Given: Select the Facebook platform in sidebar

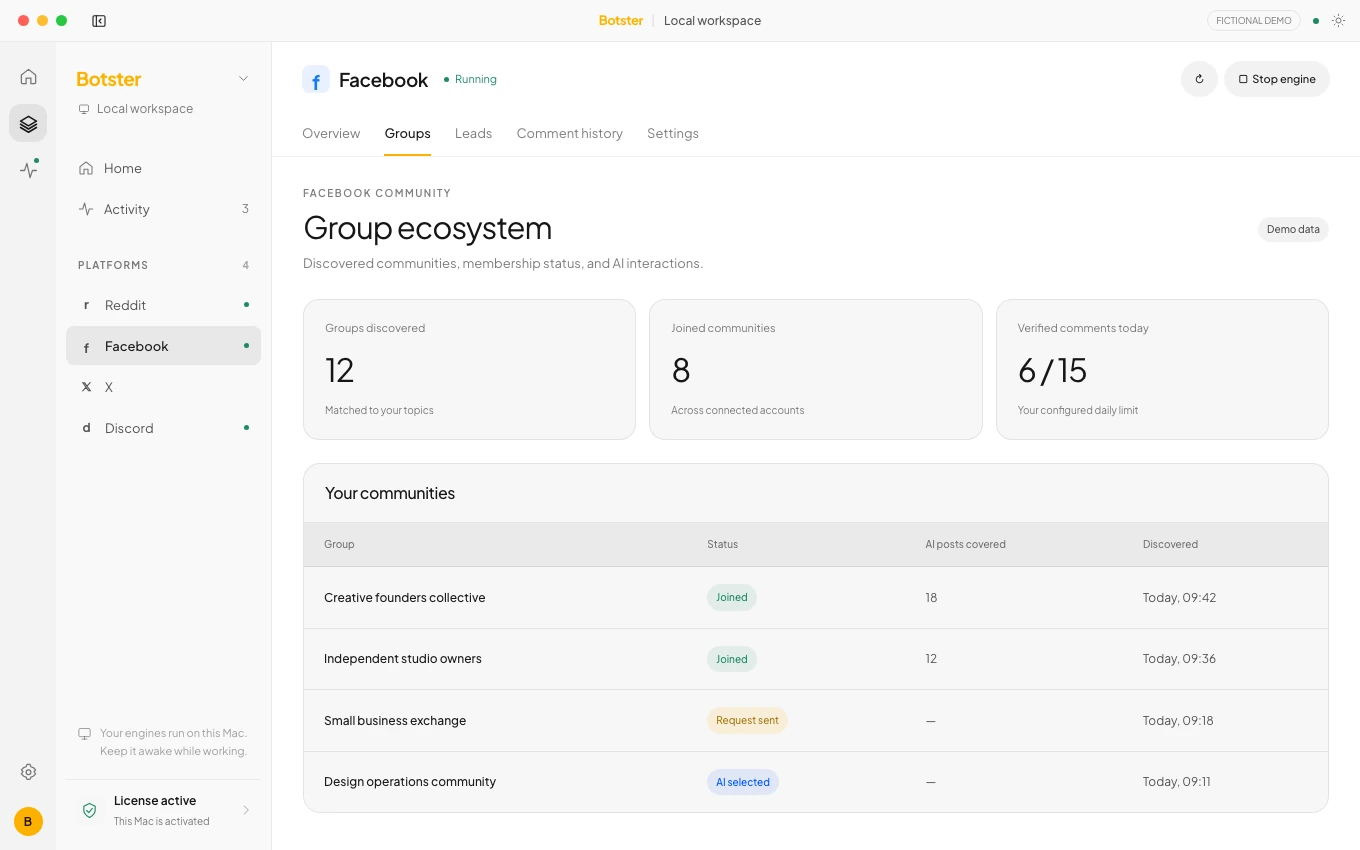Looking at the screenshot, I should pos(163,346).
